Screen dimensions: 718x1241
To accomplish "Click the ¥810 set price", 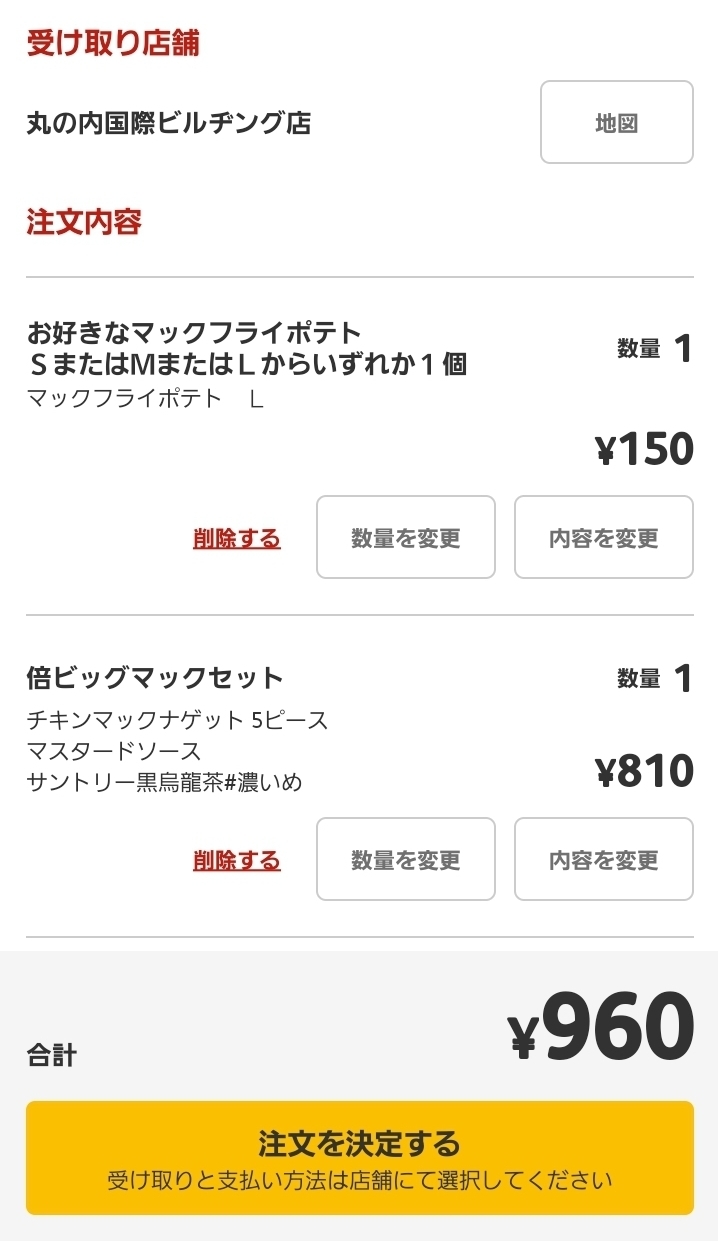I will point(644,771).
